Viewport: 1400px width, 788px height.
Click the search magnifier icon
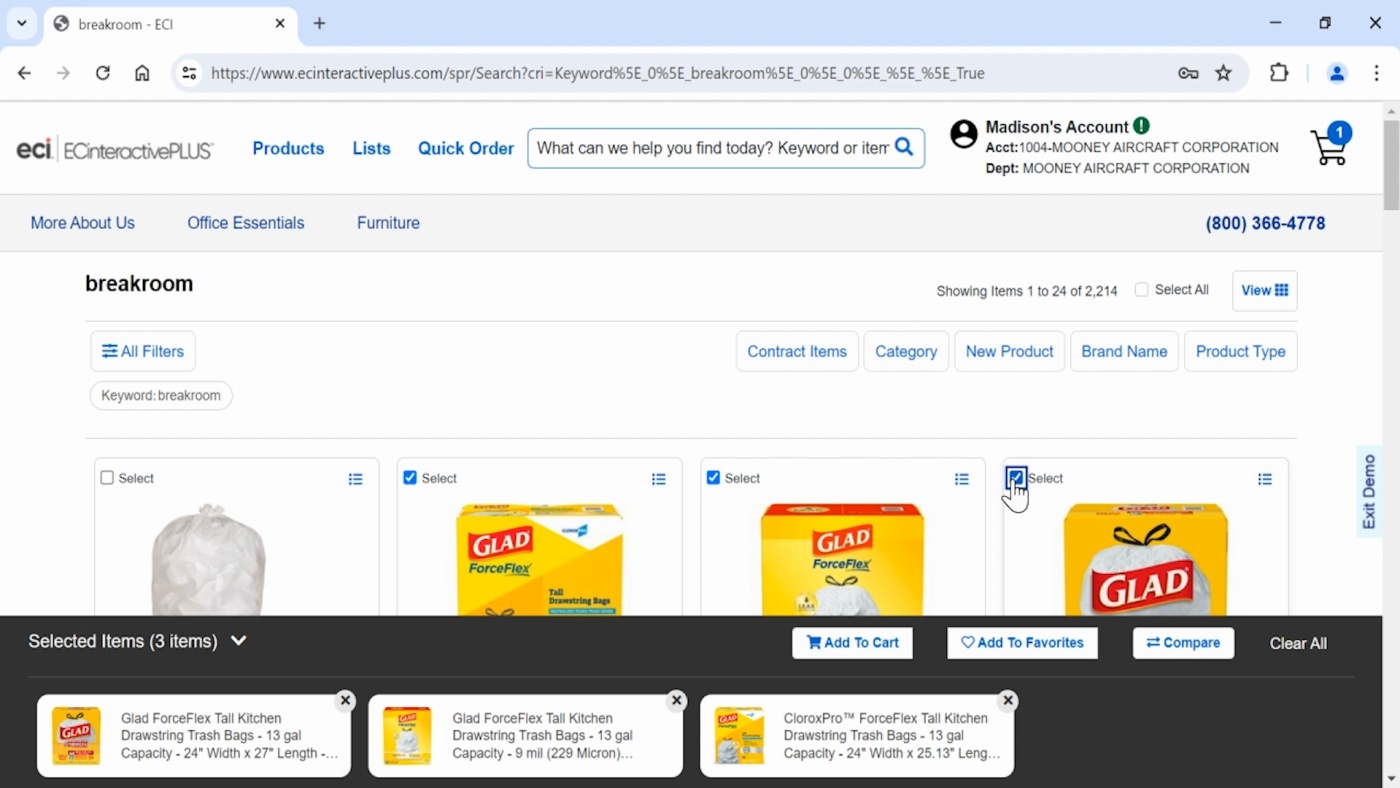(x=904, y=147)
